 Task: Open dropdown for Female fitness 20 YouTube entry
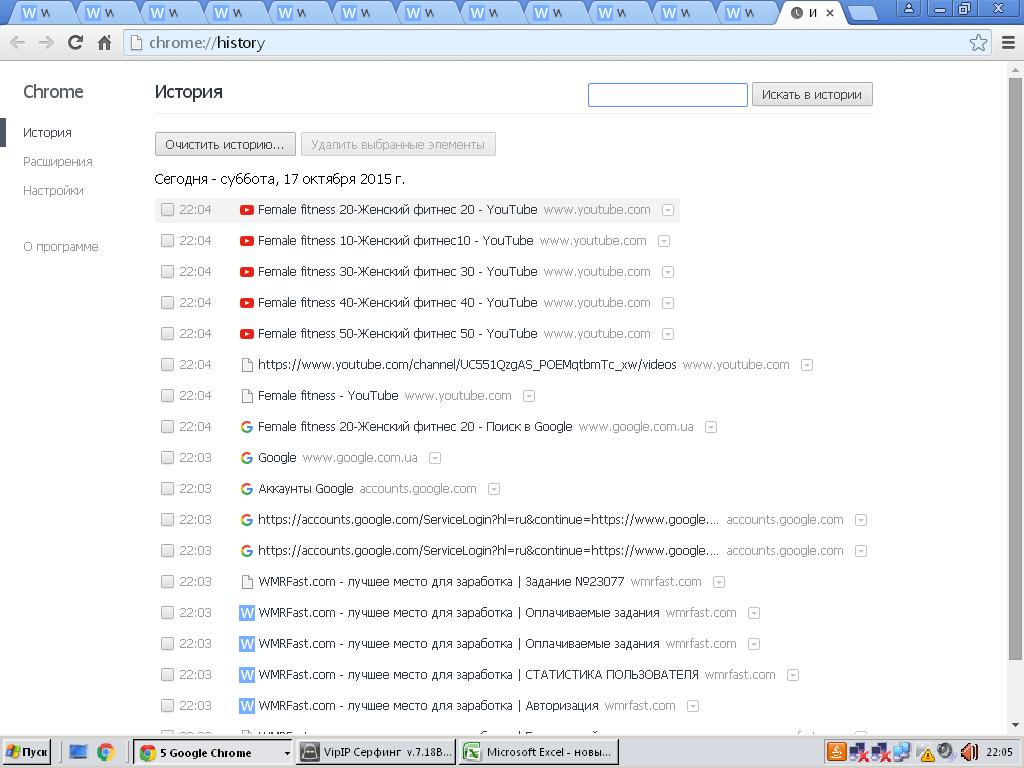point(667,210)
